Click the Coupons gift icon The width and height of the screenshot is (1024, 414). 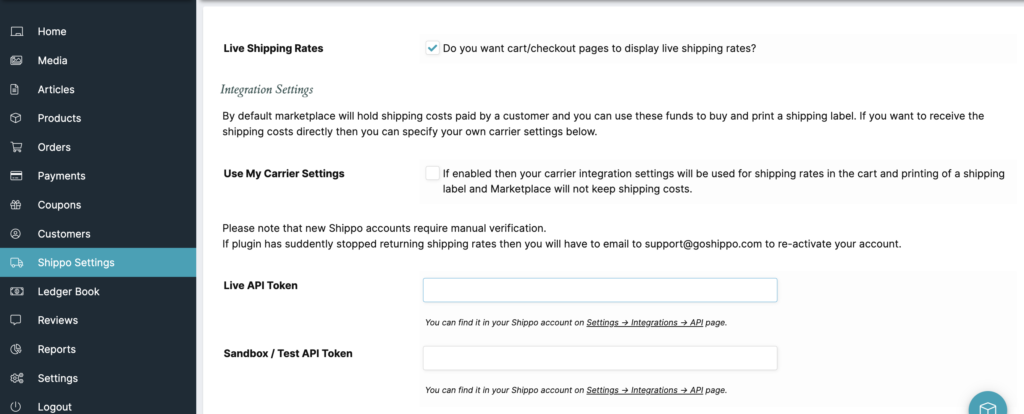(16, 205)
